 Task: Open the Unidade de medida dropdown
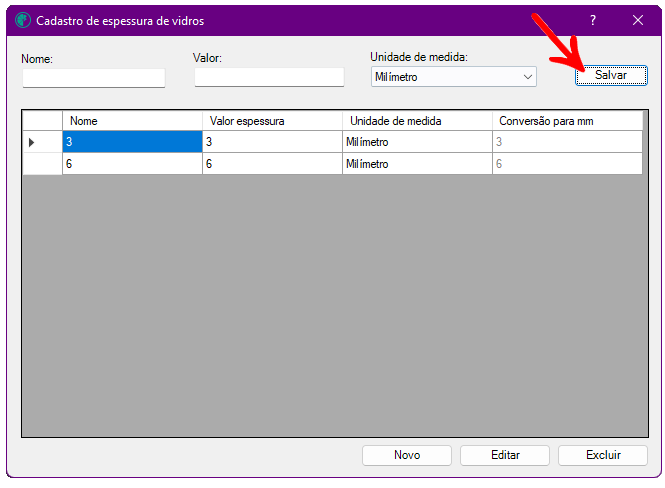tap(454, 77)
